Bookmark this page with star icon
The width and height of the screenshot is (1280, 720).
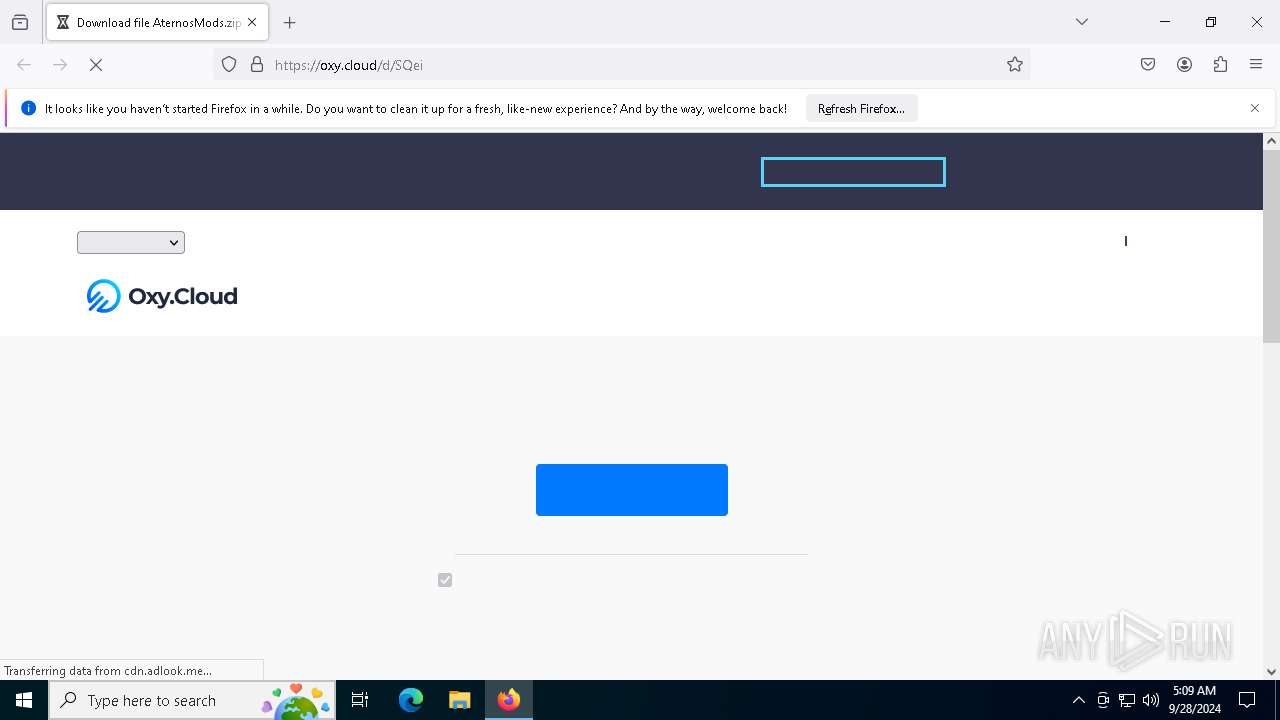coord(1015,65)
